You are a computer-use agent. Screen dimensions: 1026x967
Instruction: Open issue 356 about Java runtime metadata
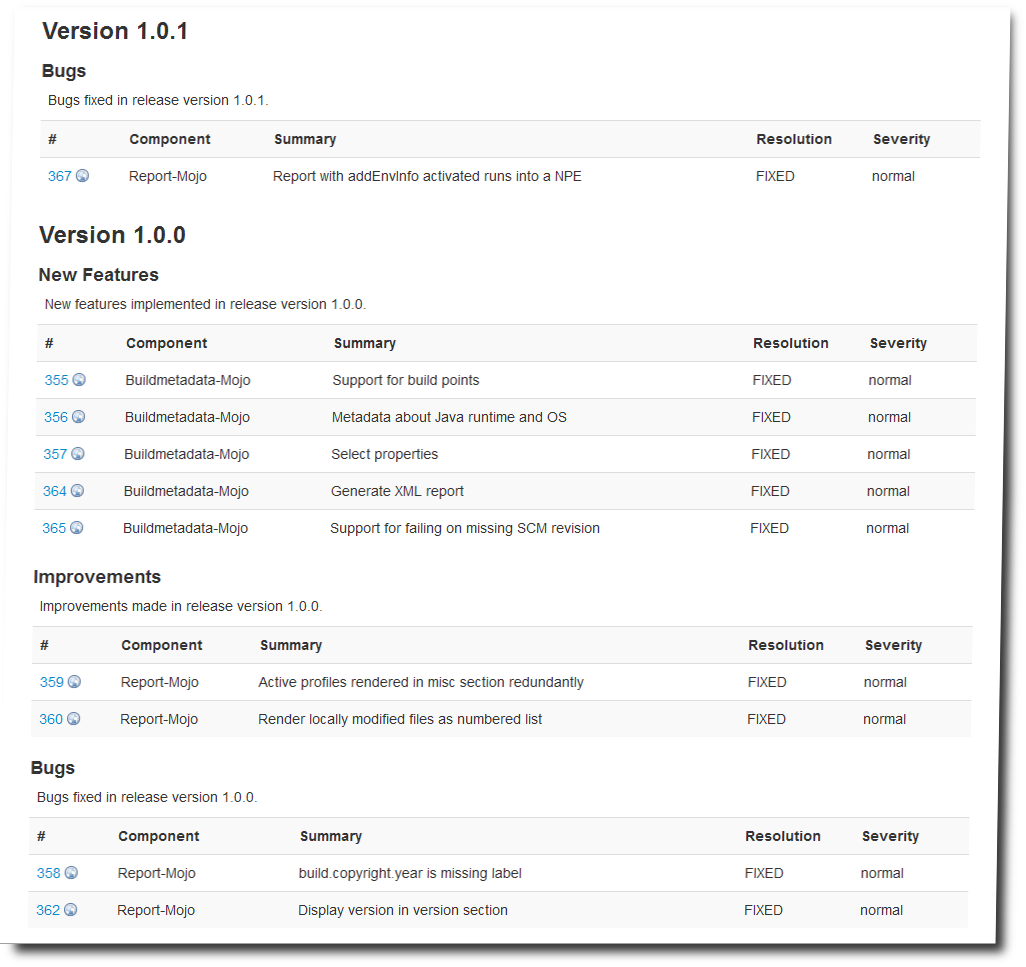56,417
